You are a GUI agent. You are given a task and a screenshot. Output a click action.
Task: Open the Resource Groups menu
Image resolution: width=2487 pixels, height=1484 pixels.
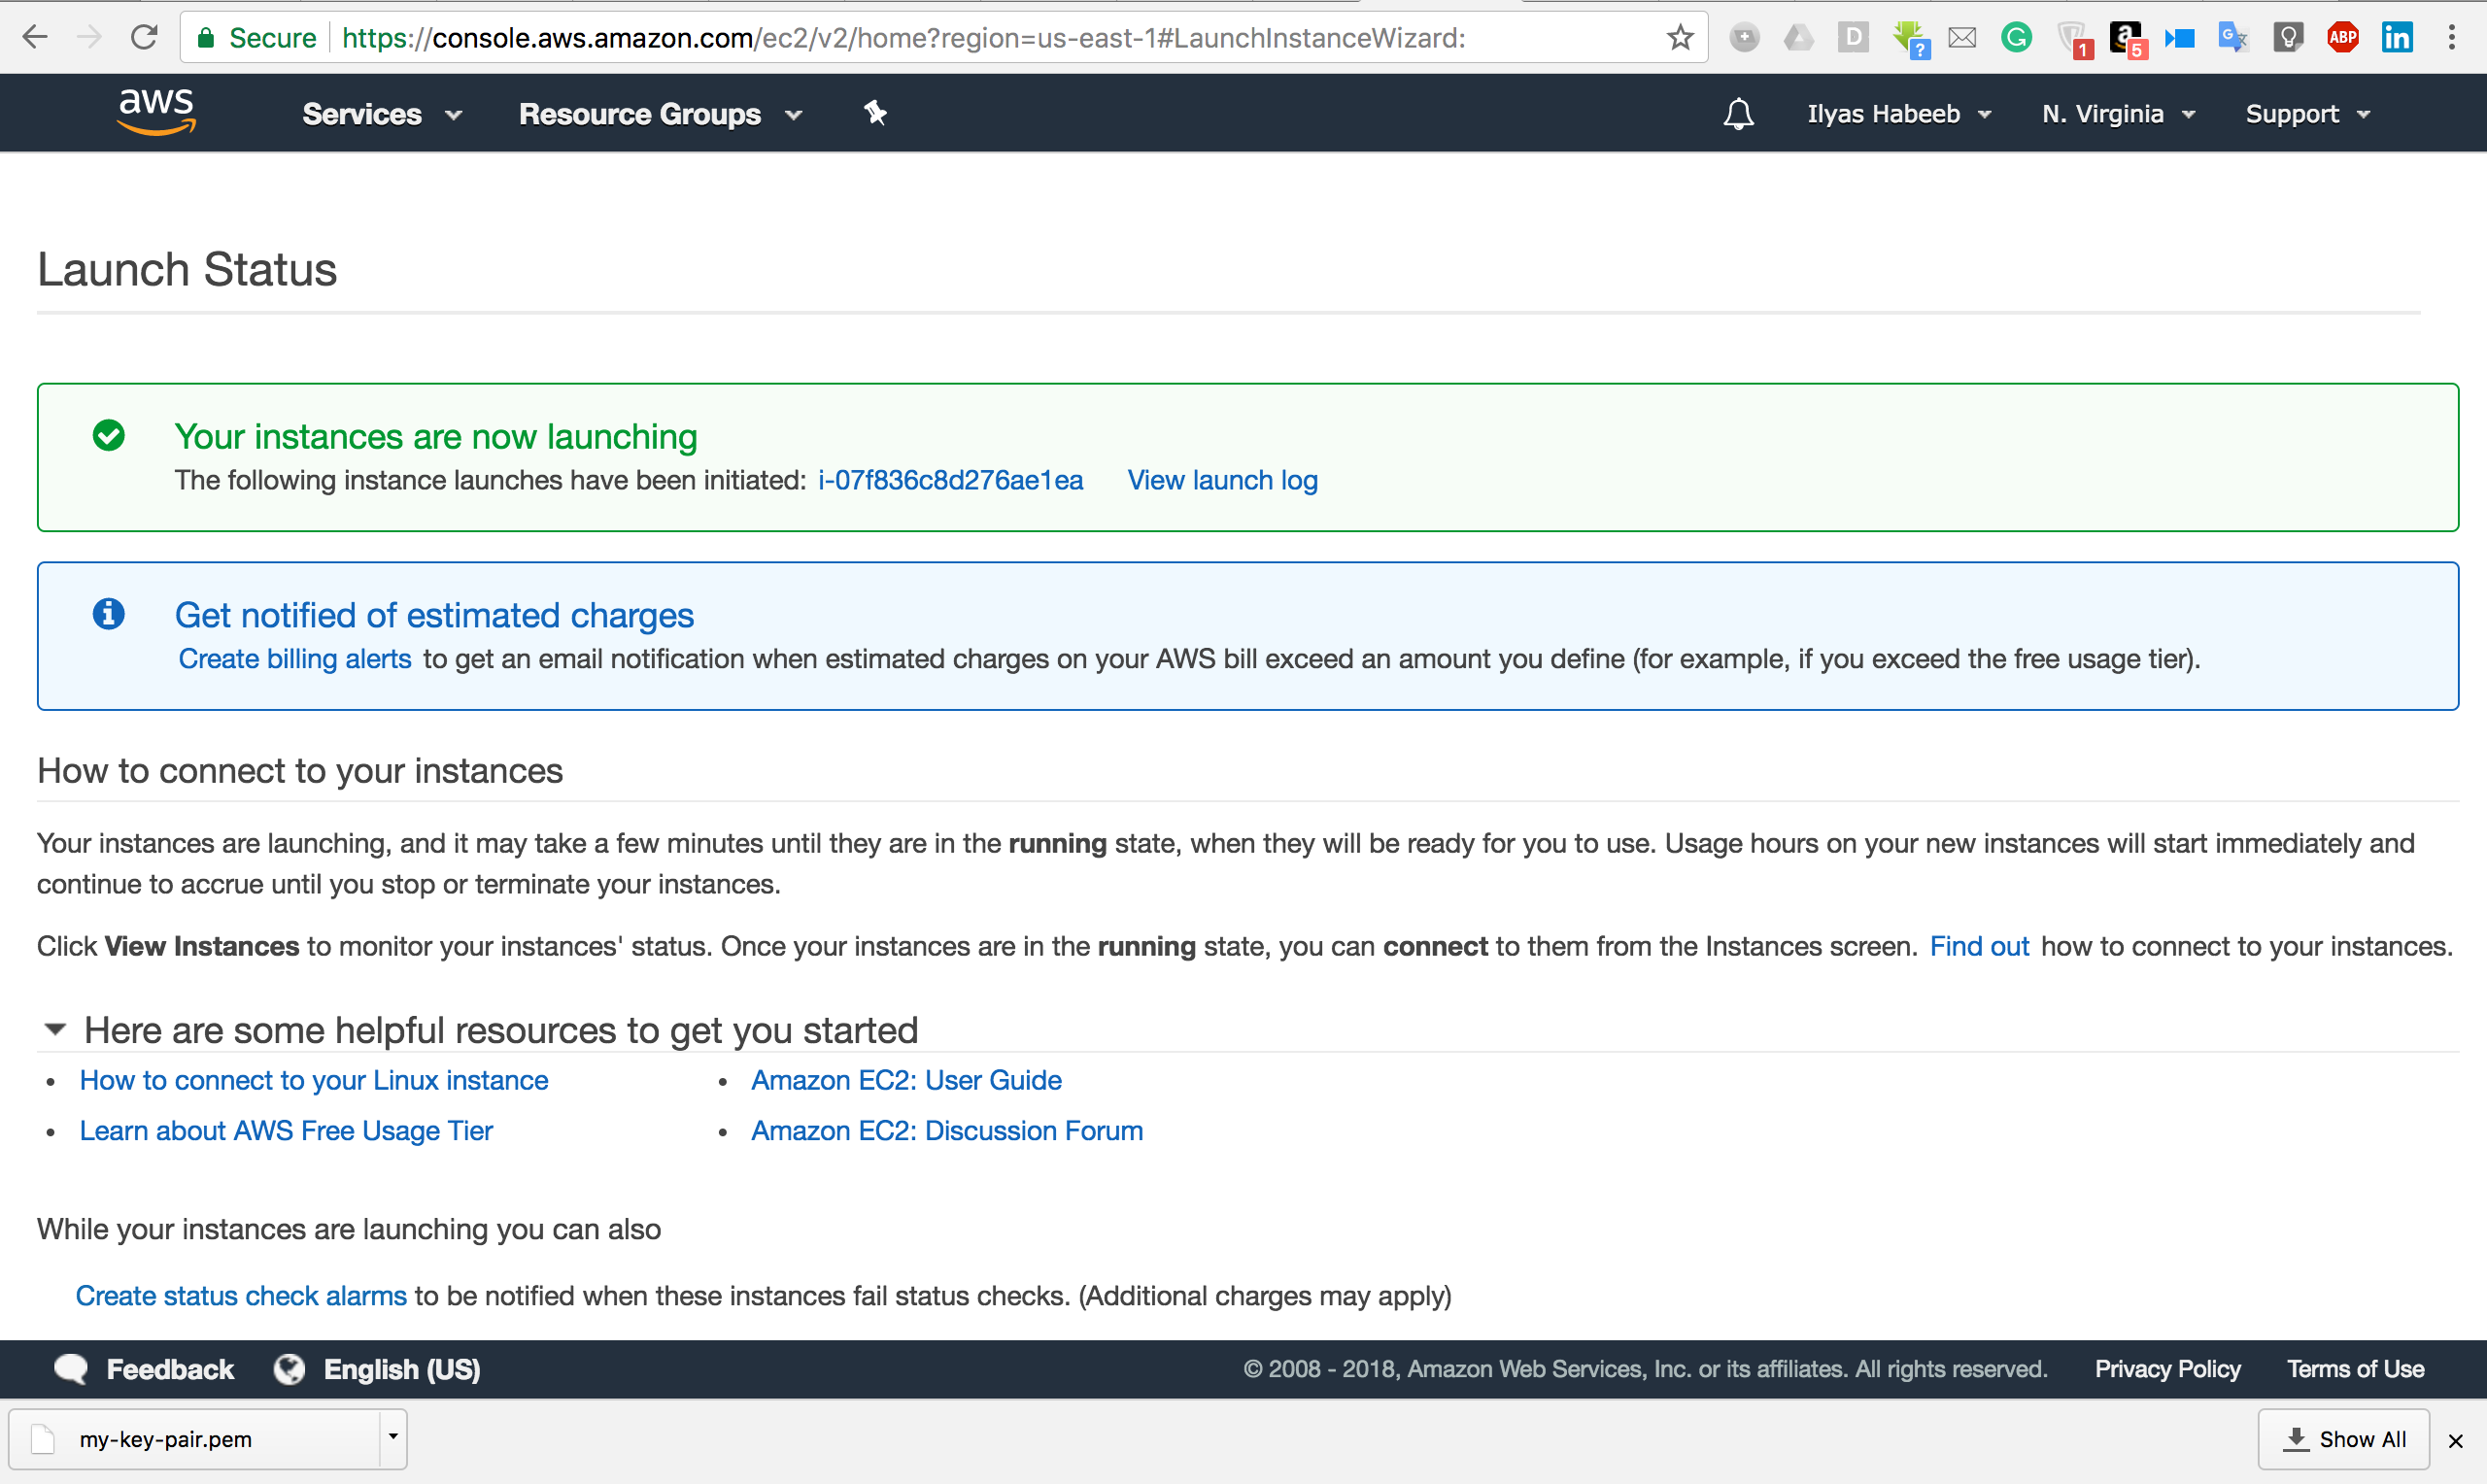[x=660, y=114]
